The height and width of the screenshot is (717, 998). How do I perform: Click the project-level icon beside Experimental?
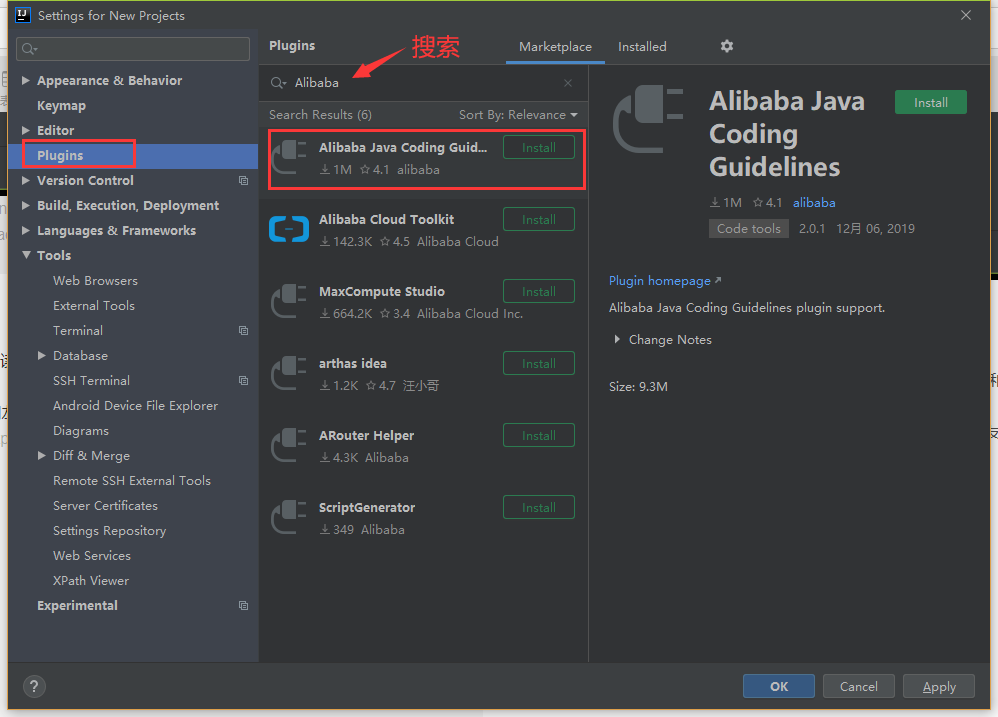(x=243, y=606)
